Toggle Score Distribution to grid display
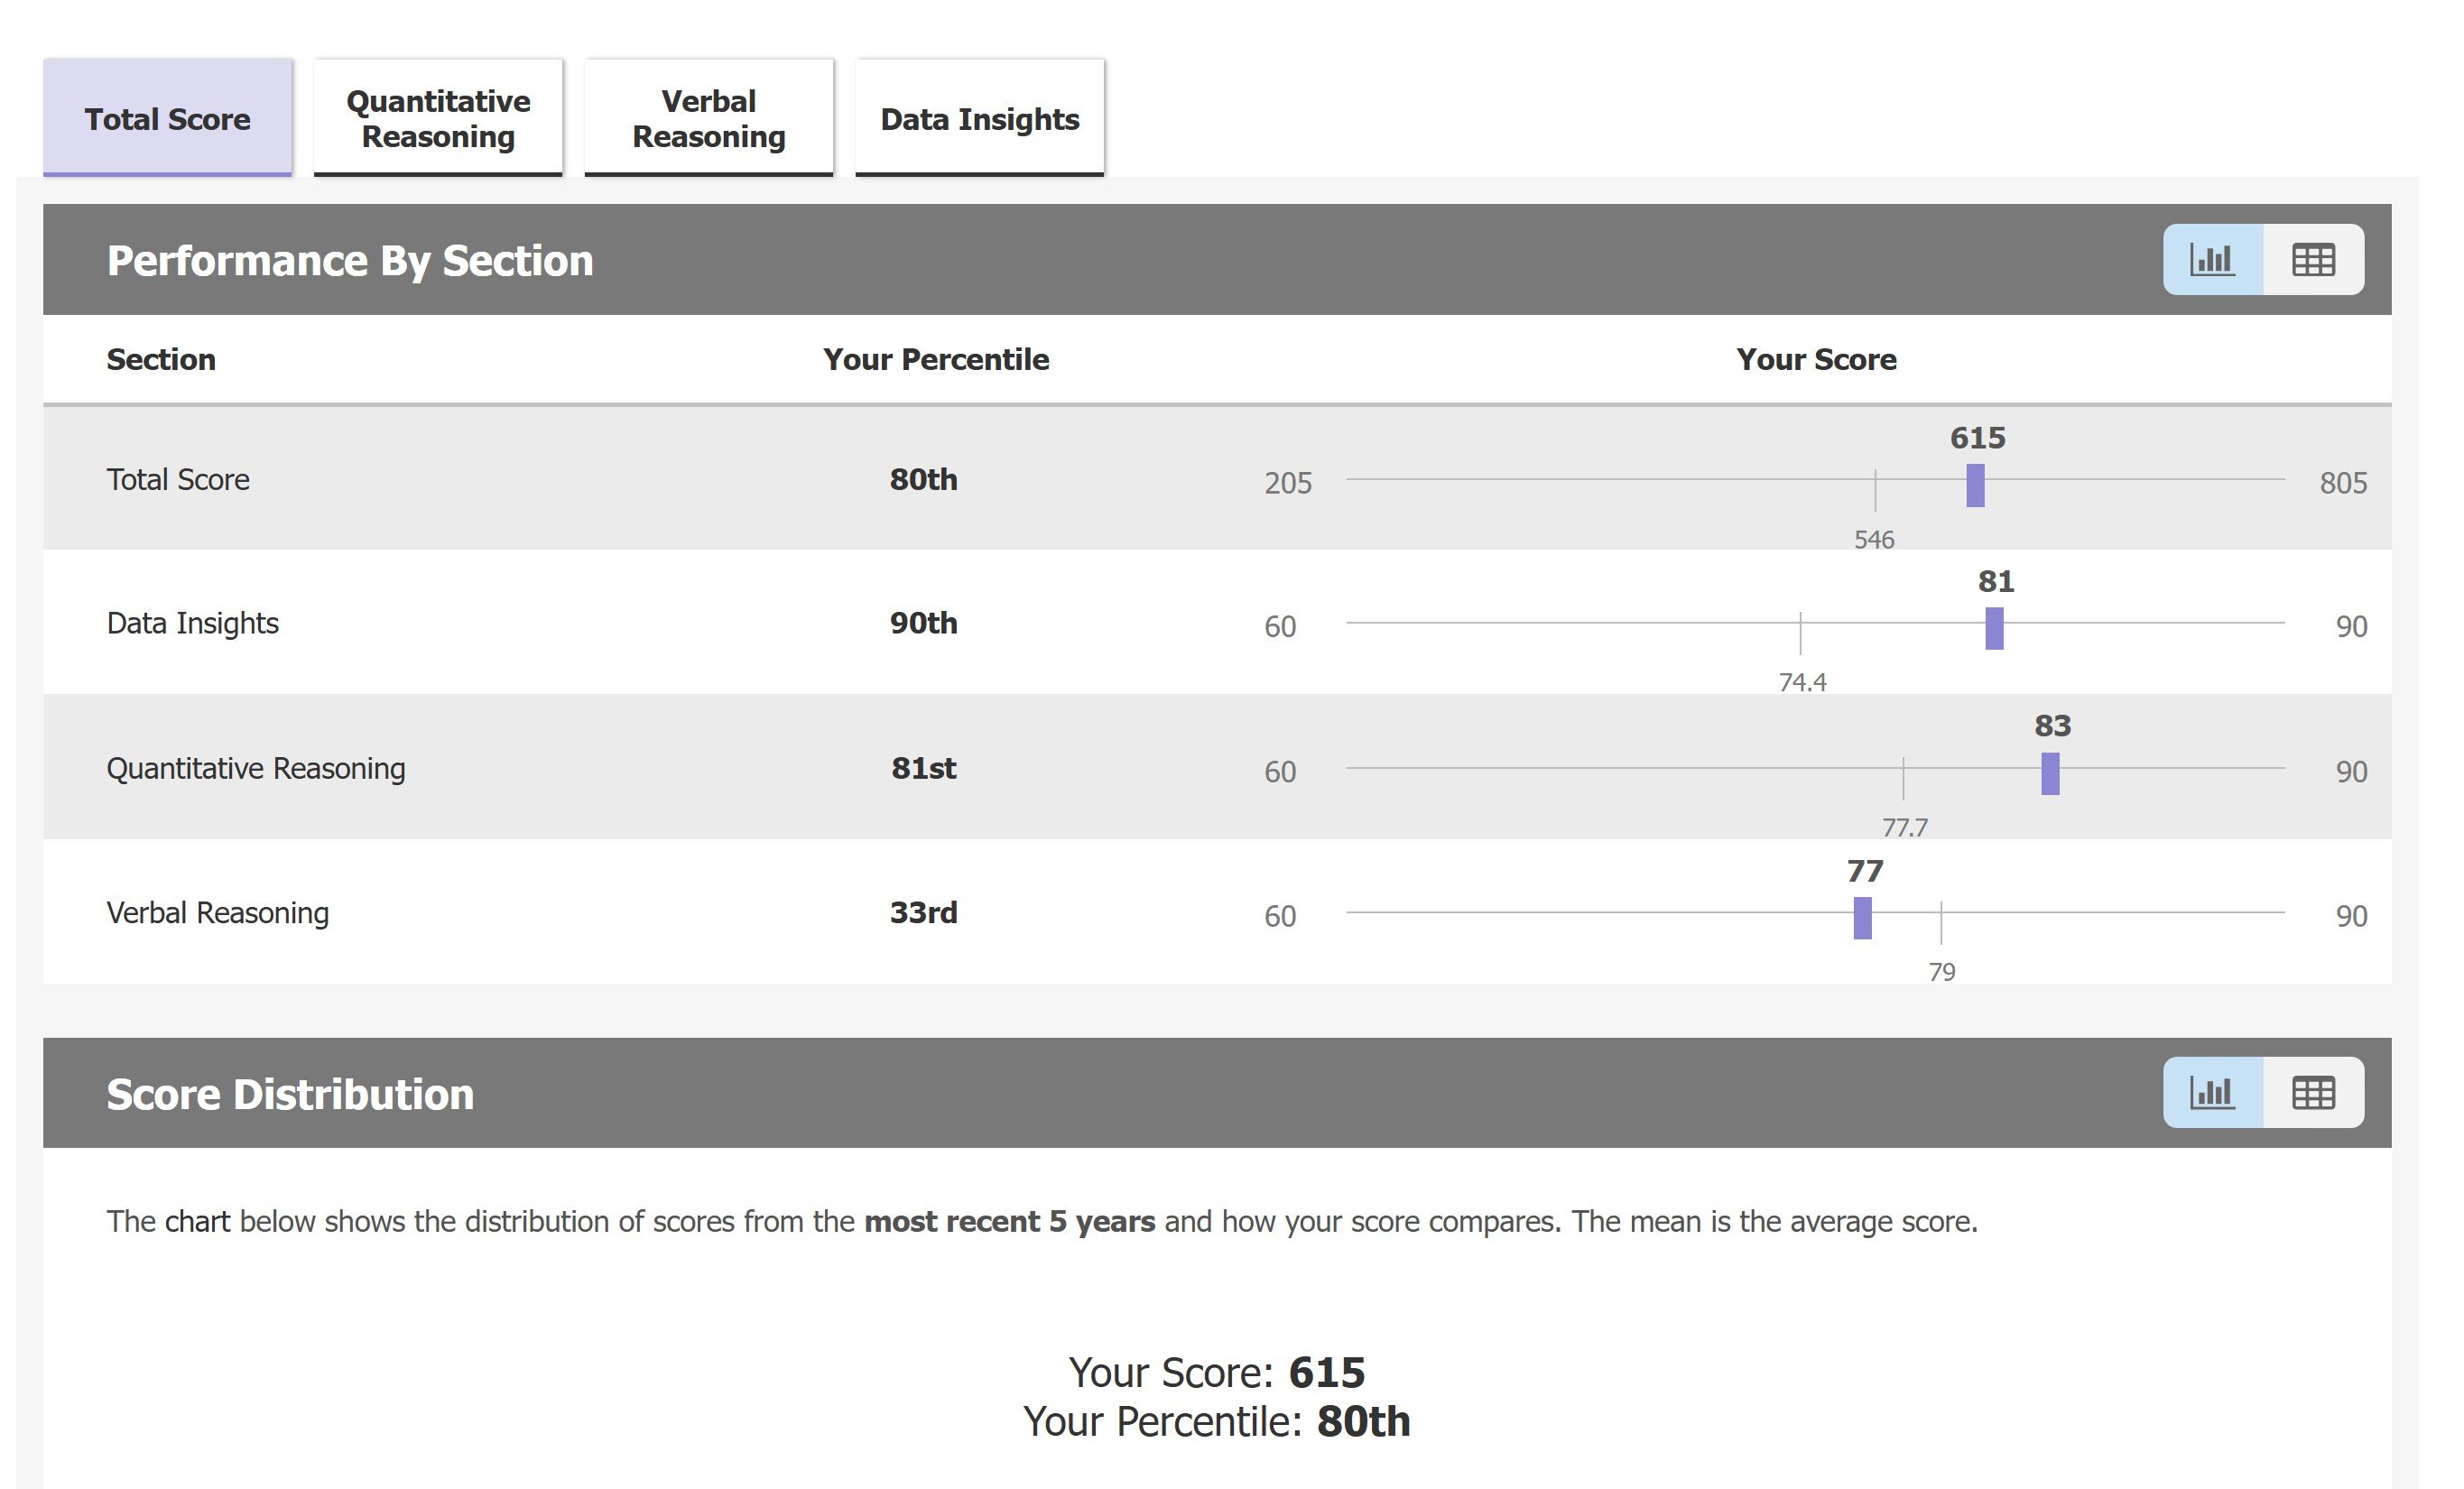Viewport: 2464px width, 1489px height. point(2313,1092)
